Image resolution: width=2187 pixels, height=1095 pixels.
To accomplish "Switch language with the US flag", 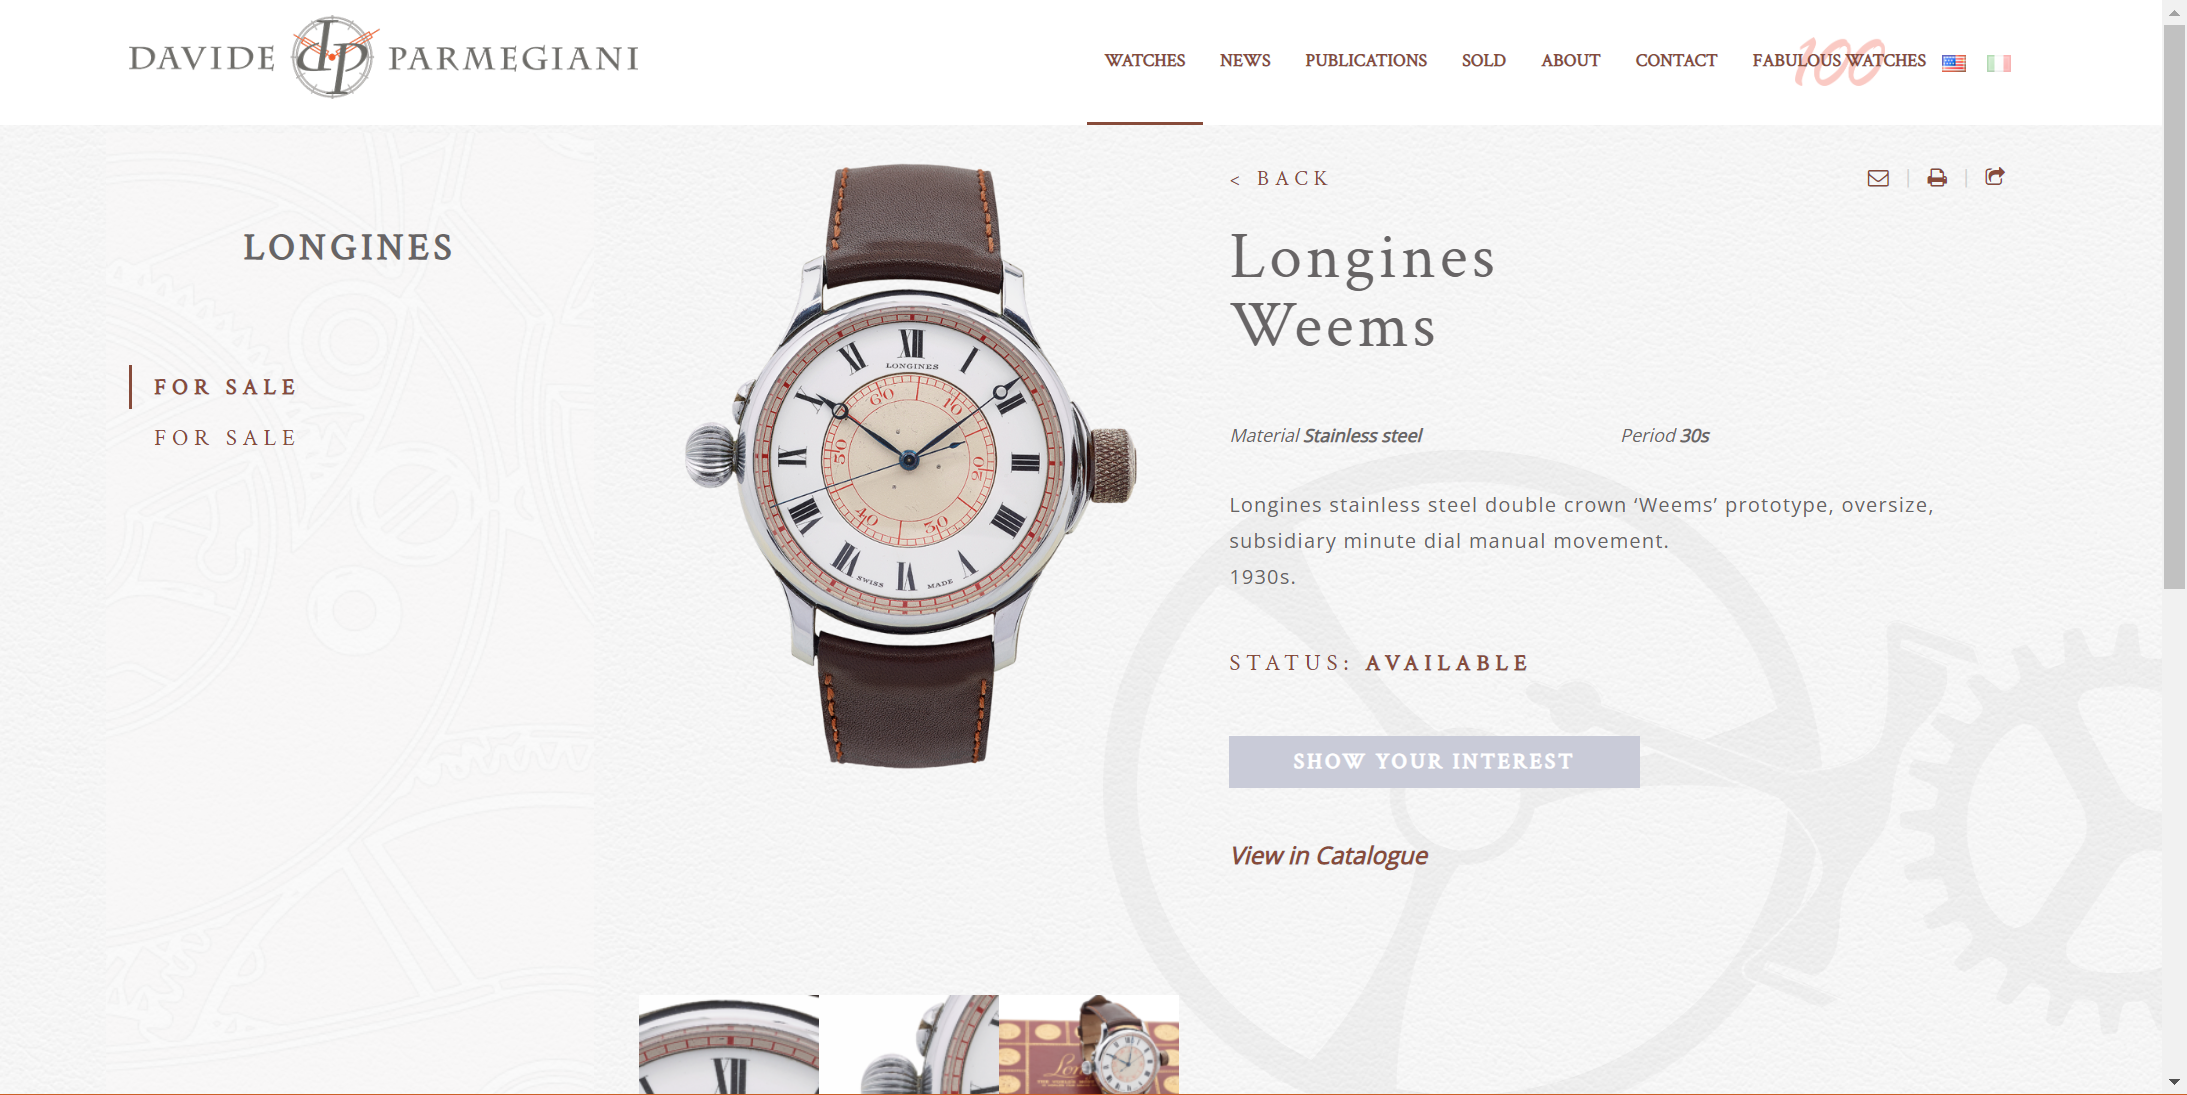I will click(x=1954, y=63).
